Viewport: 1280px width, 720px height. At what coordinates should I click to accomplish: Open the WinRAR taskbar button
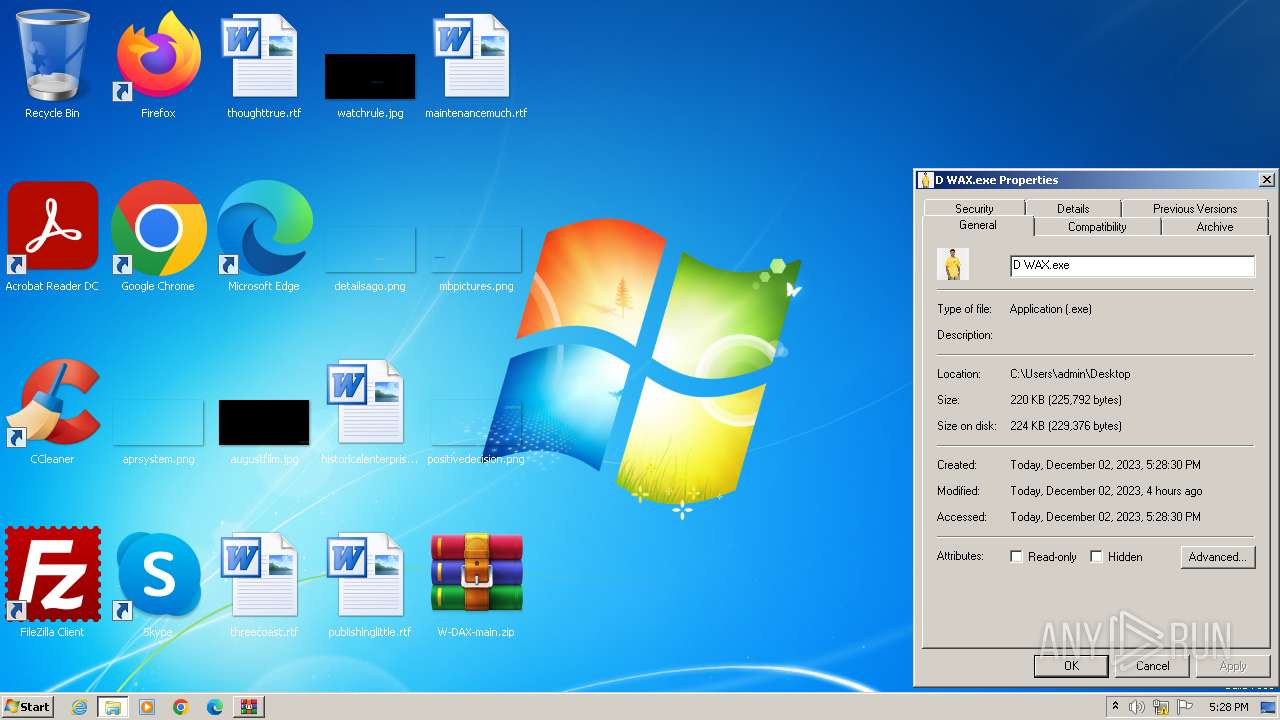coord(249,707)
